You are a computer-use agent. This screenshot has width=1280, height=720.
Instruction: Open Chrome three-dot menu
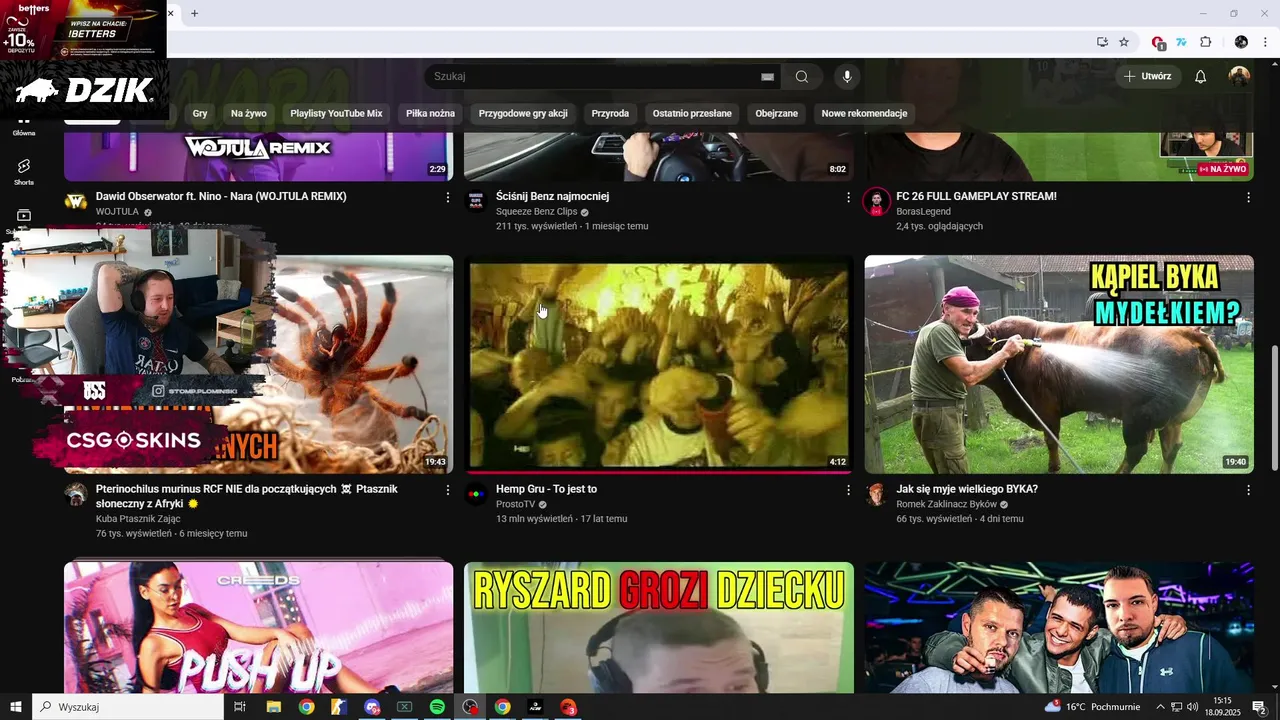pyautogui.click(x=1266, y=42)
